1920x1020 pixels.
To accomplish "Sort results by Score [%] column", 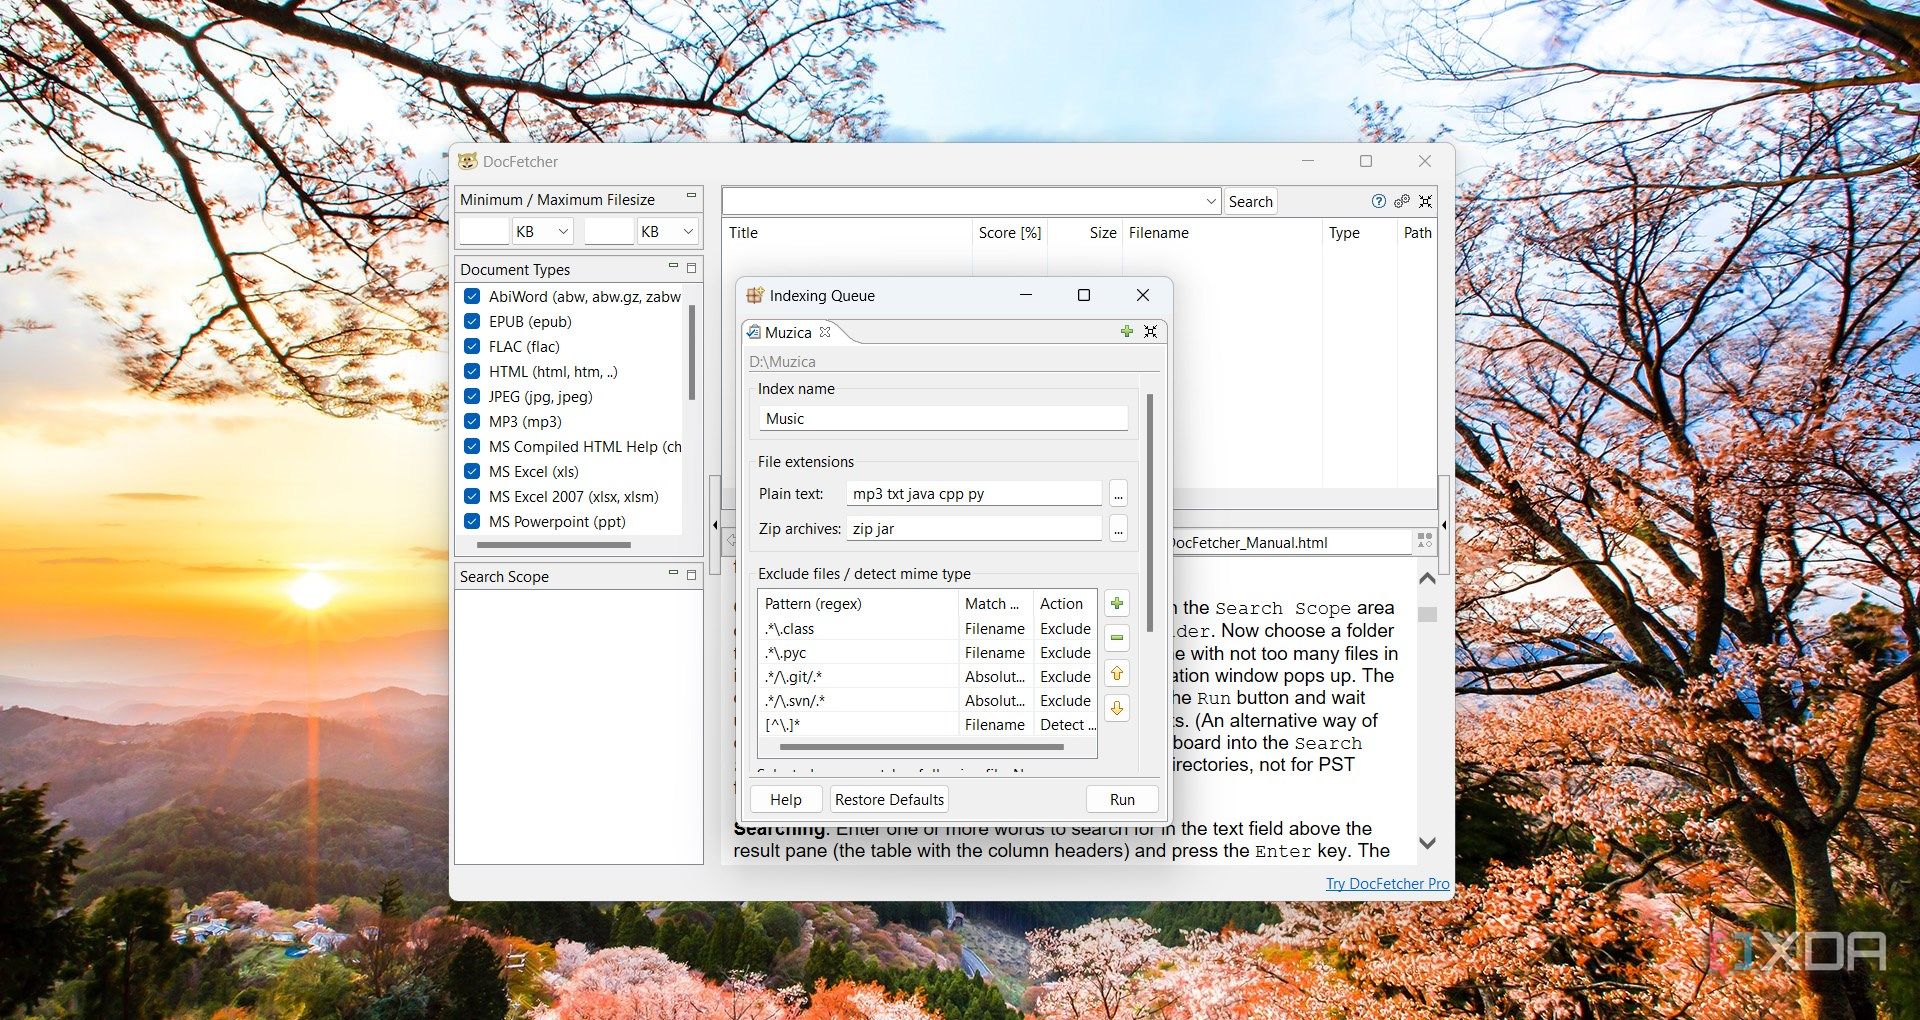I will pyautogui.click(x=1010, y=232).
